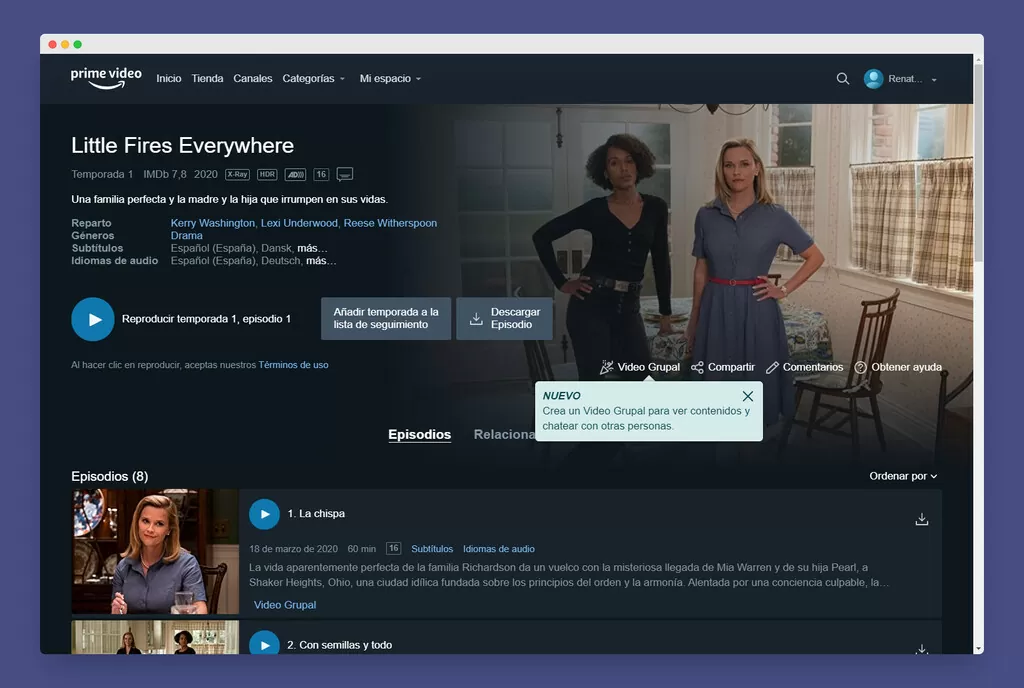Screen dimensions: 1024x688
Task: Open the search magnifier icon
Action: (x=842, y=79)
